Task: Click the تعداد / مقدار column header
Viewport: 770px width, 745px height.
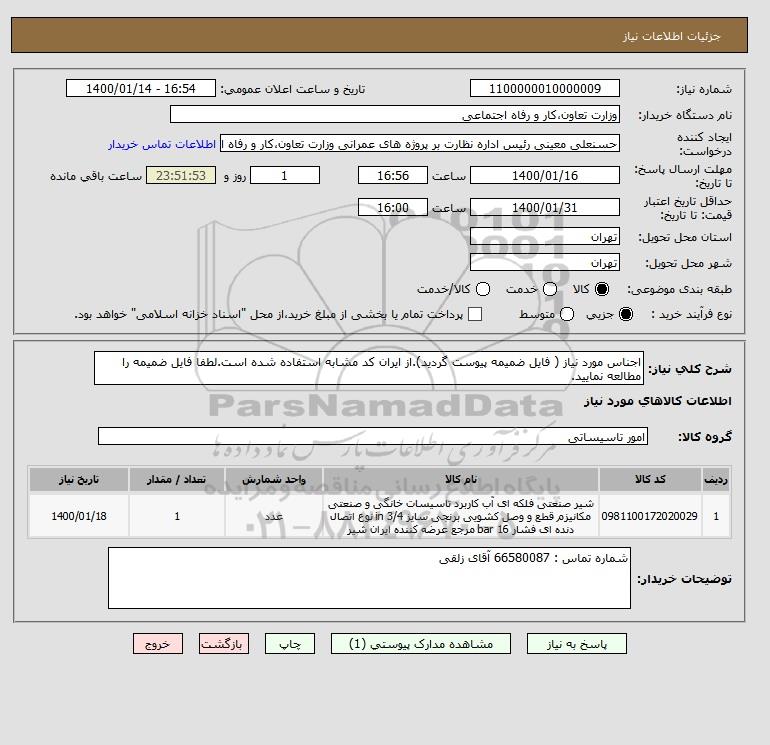Action: 177,479
